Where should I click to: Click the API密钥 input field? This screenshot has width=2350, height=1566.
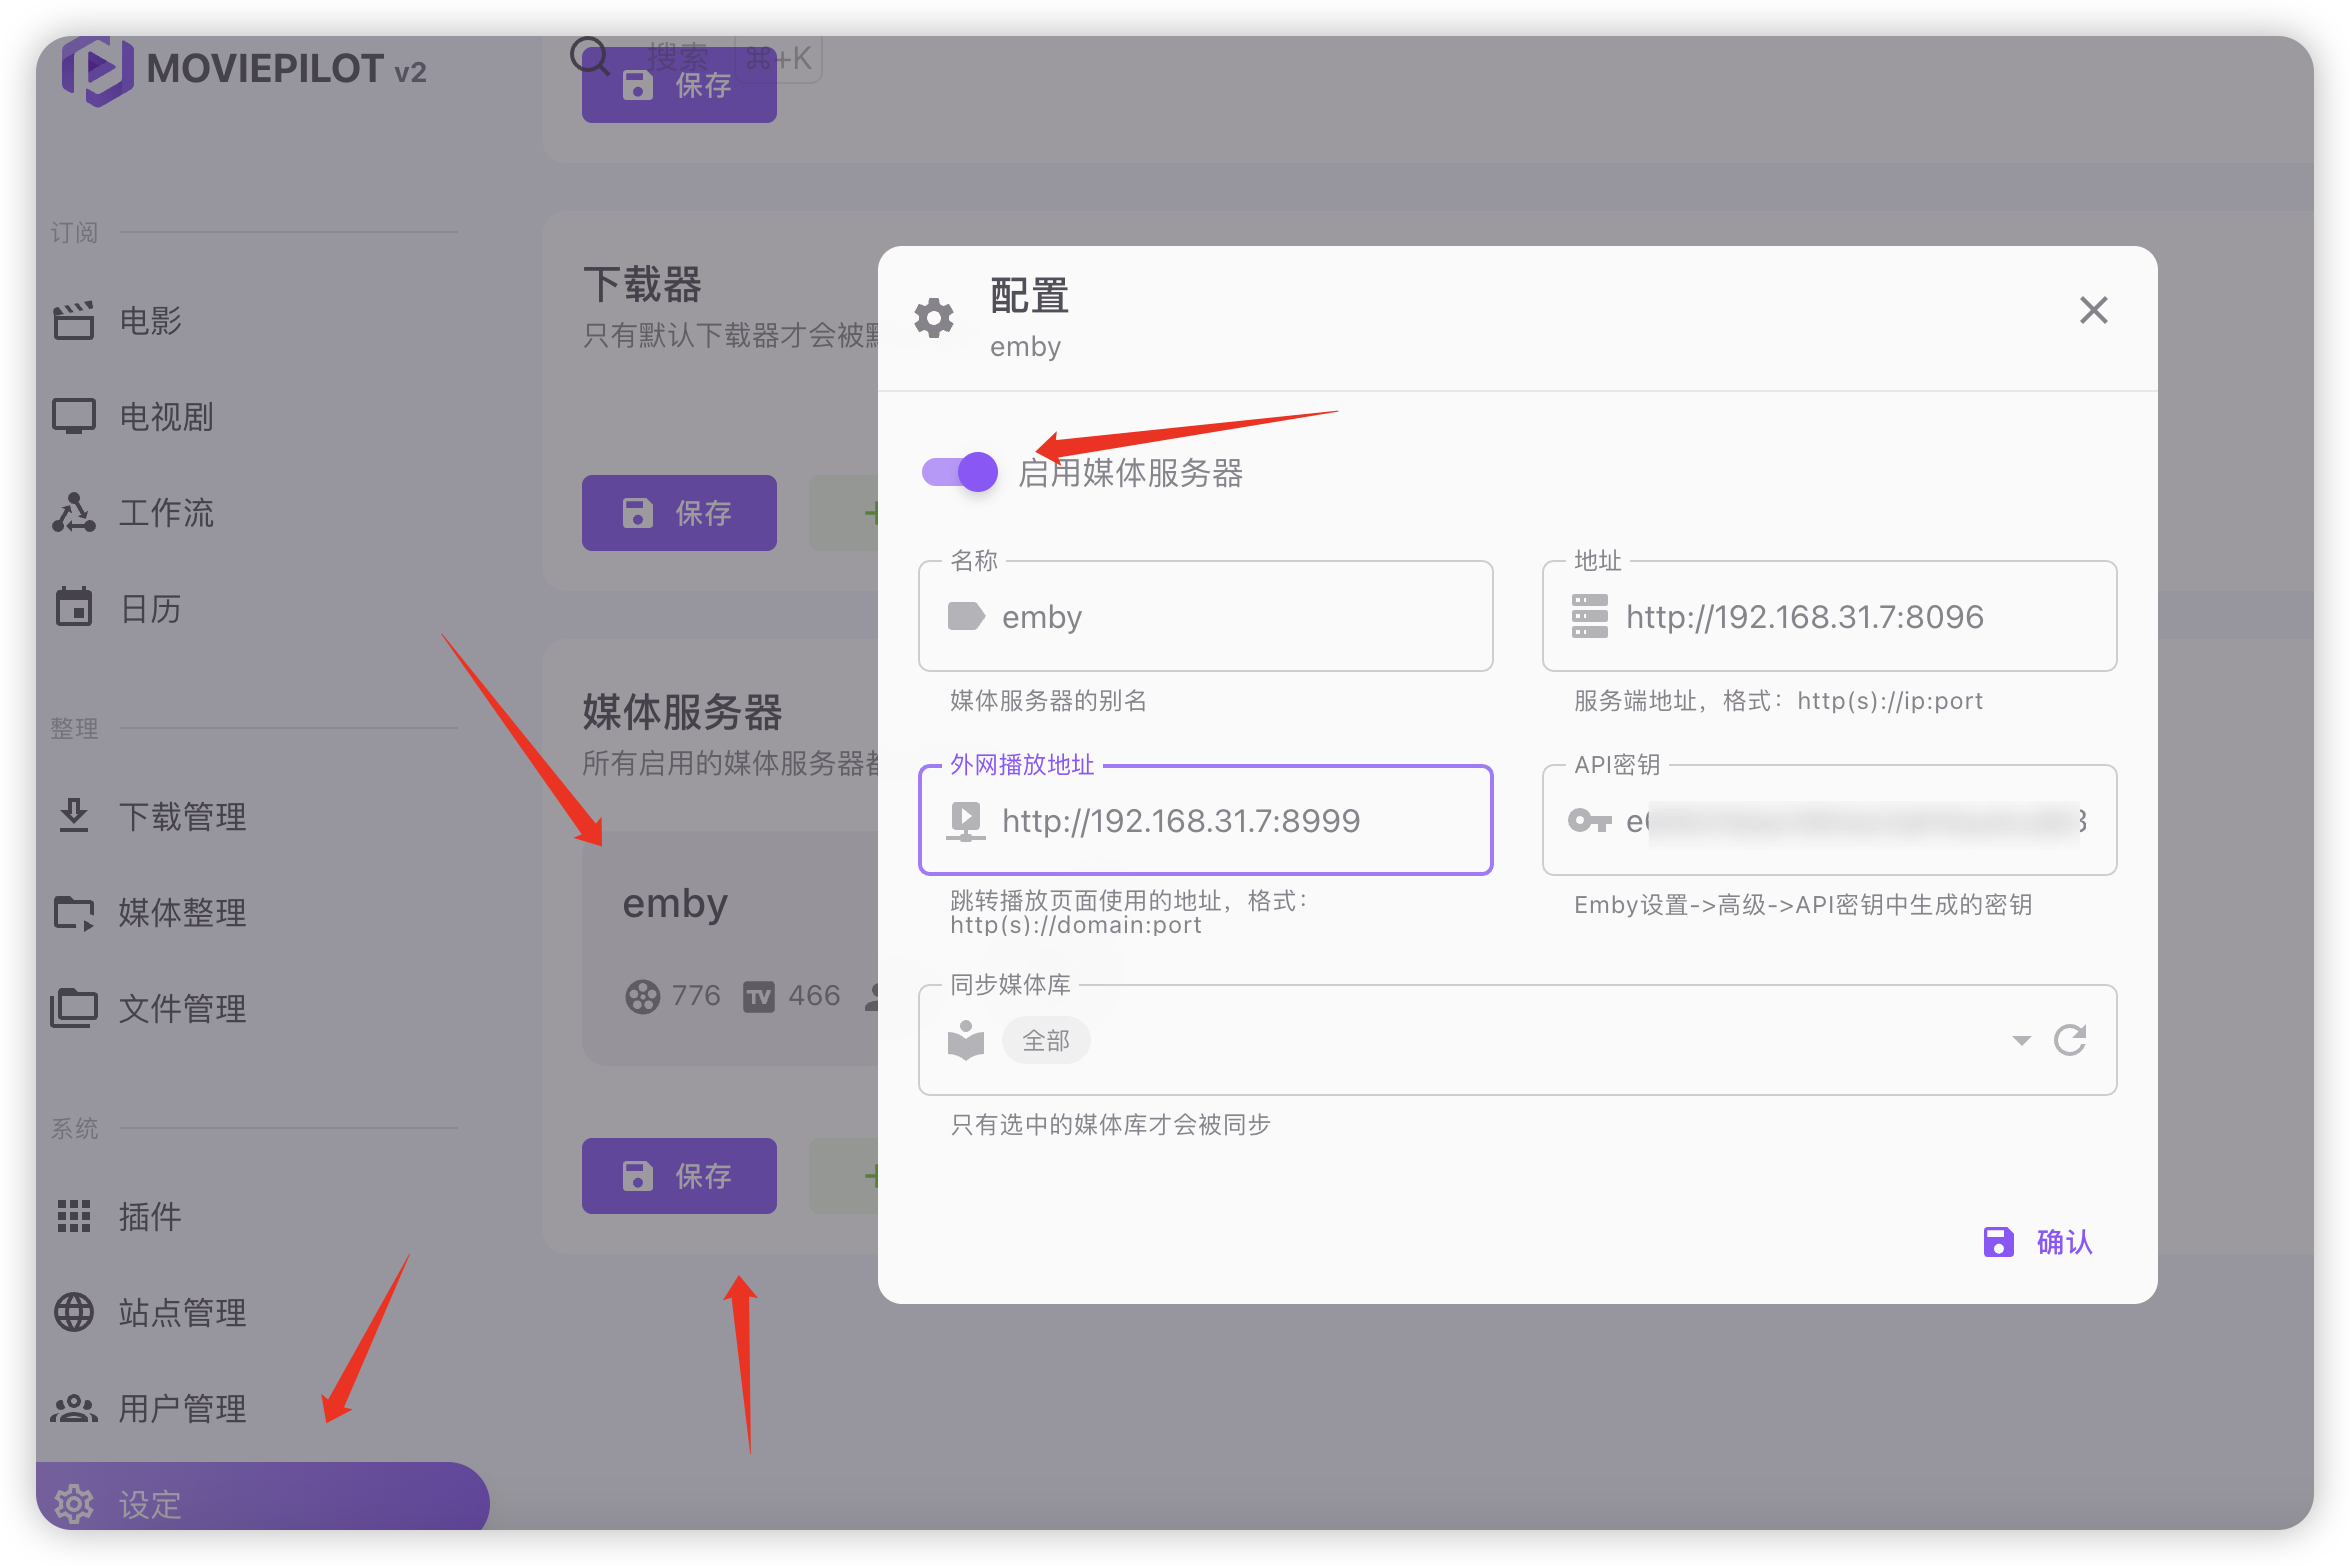tap(1829, 820)
